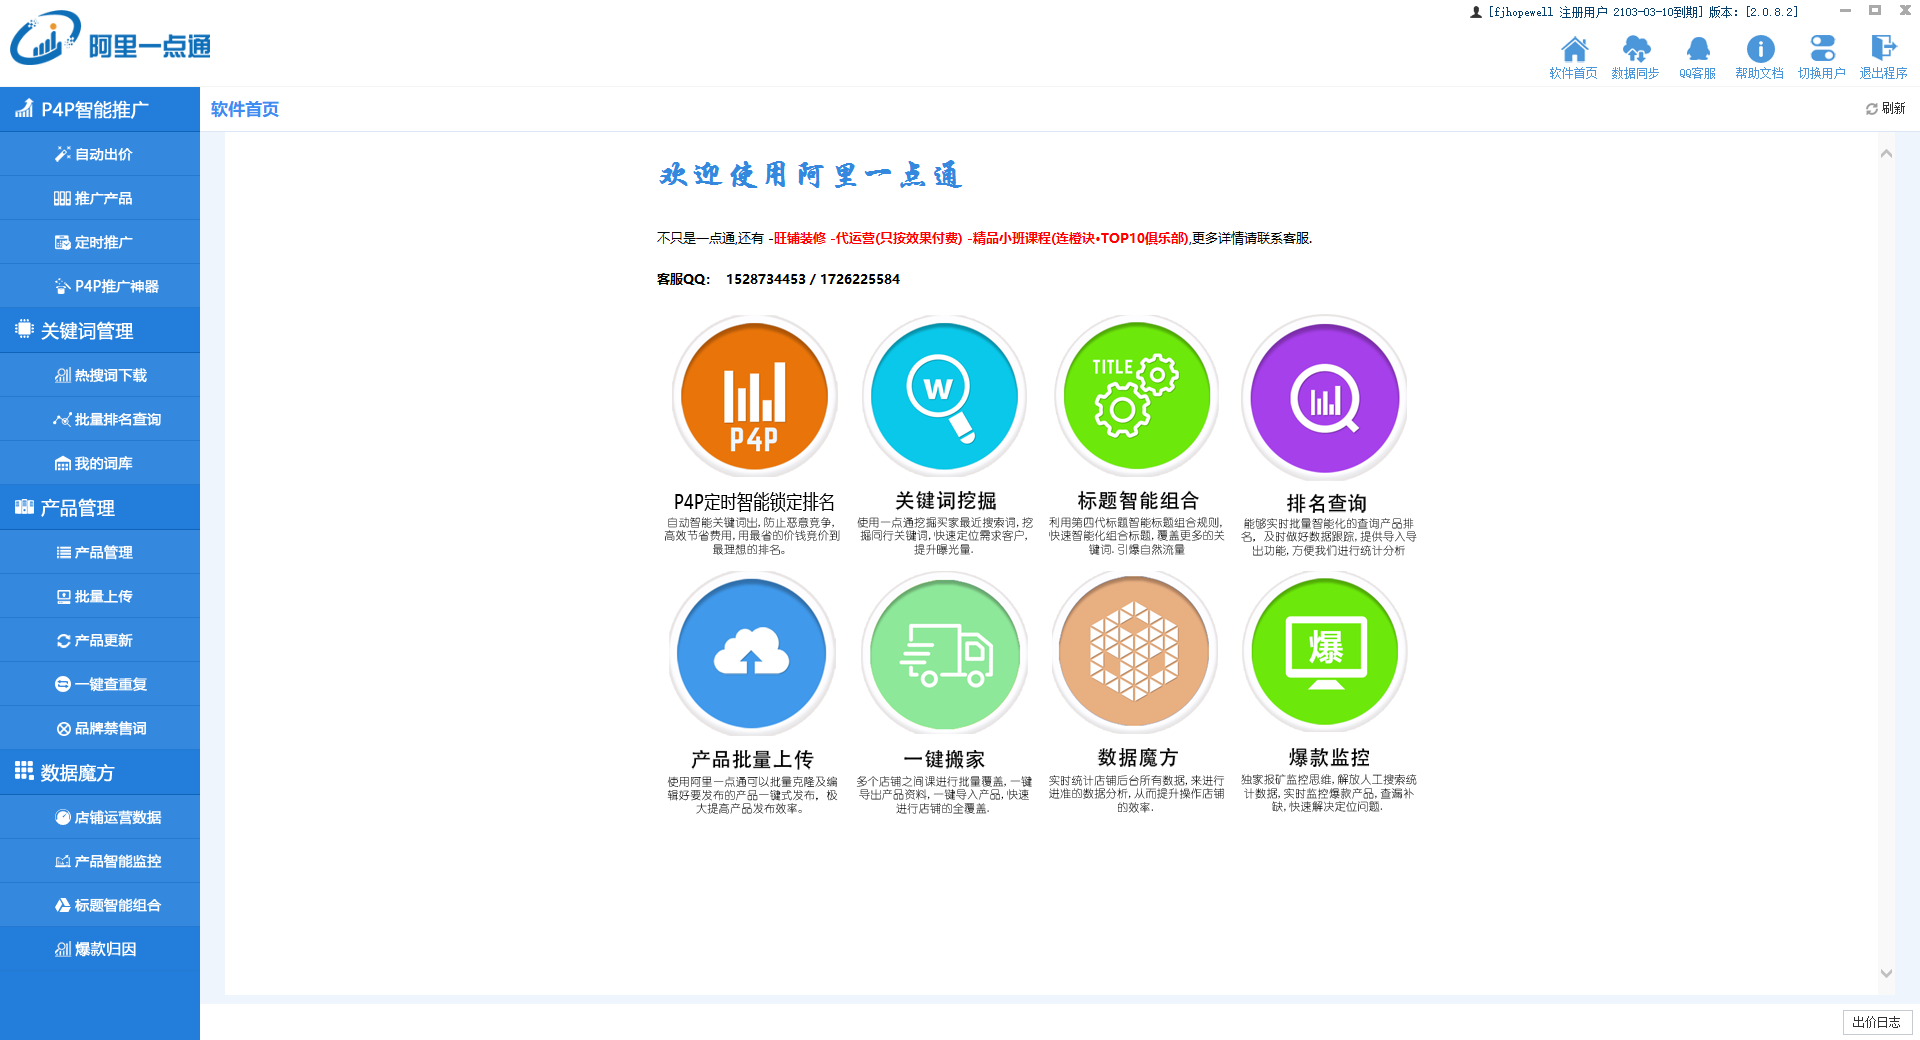The image size is (1920, 1040).
Task: Click the red 旺铺装修 text
Action: tap(799, 238)
